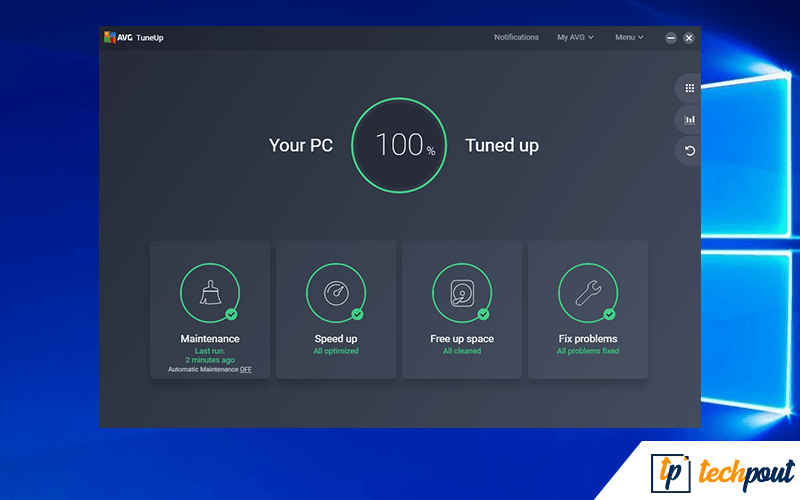Click the green checkmark badge on Fix problems

tap(609, 314)
